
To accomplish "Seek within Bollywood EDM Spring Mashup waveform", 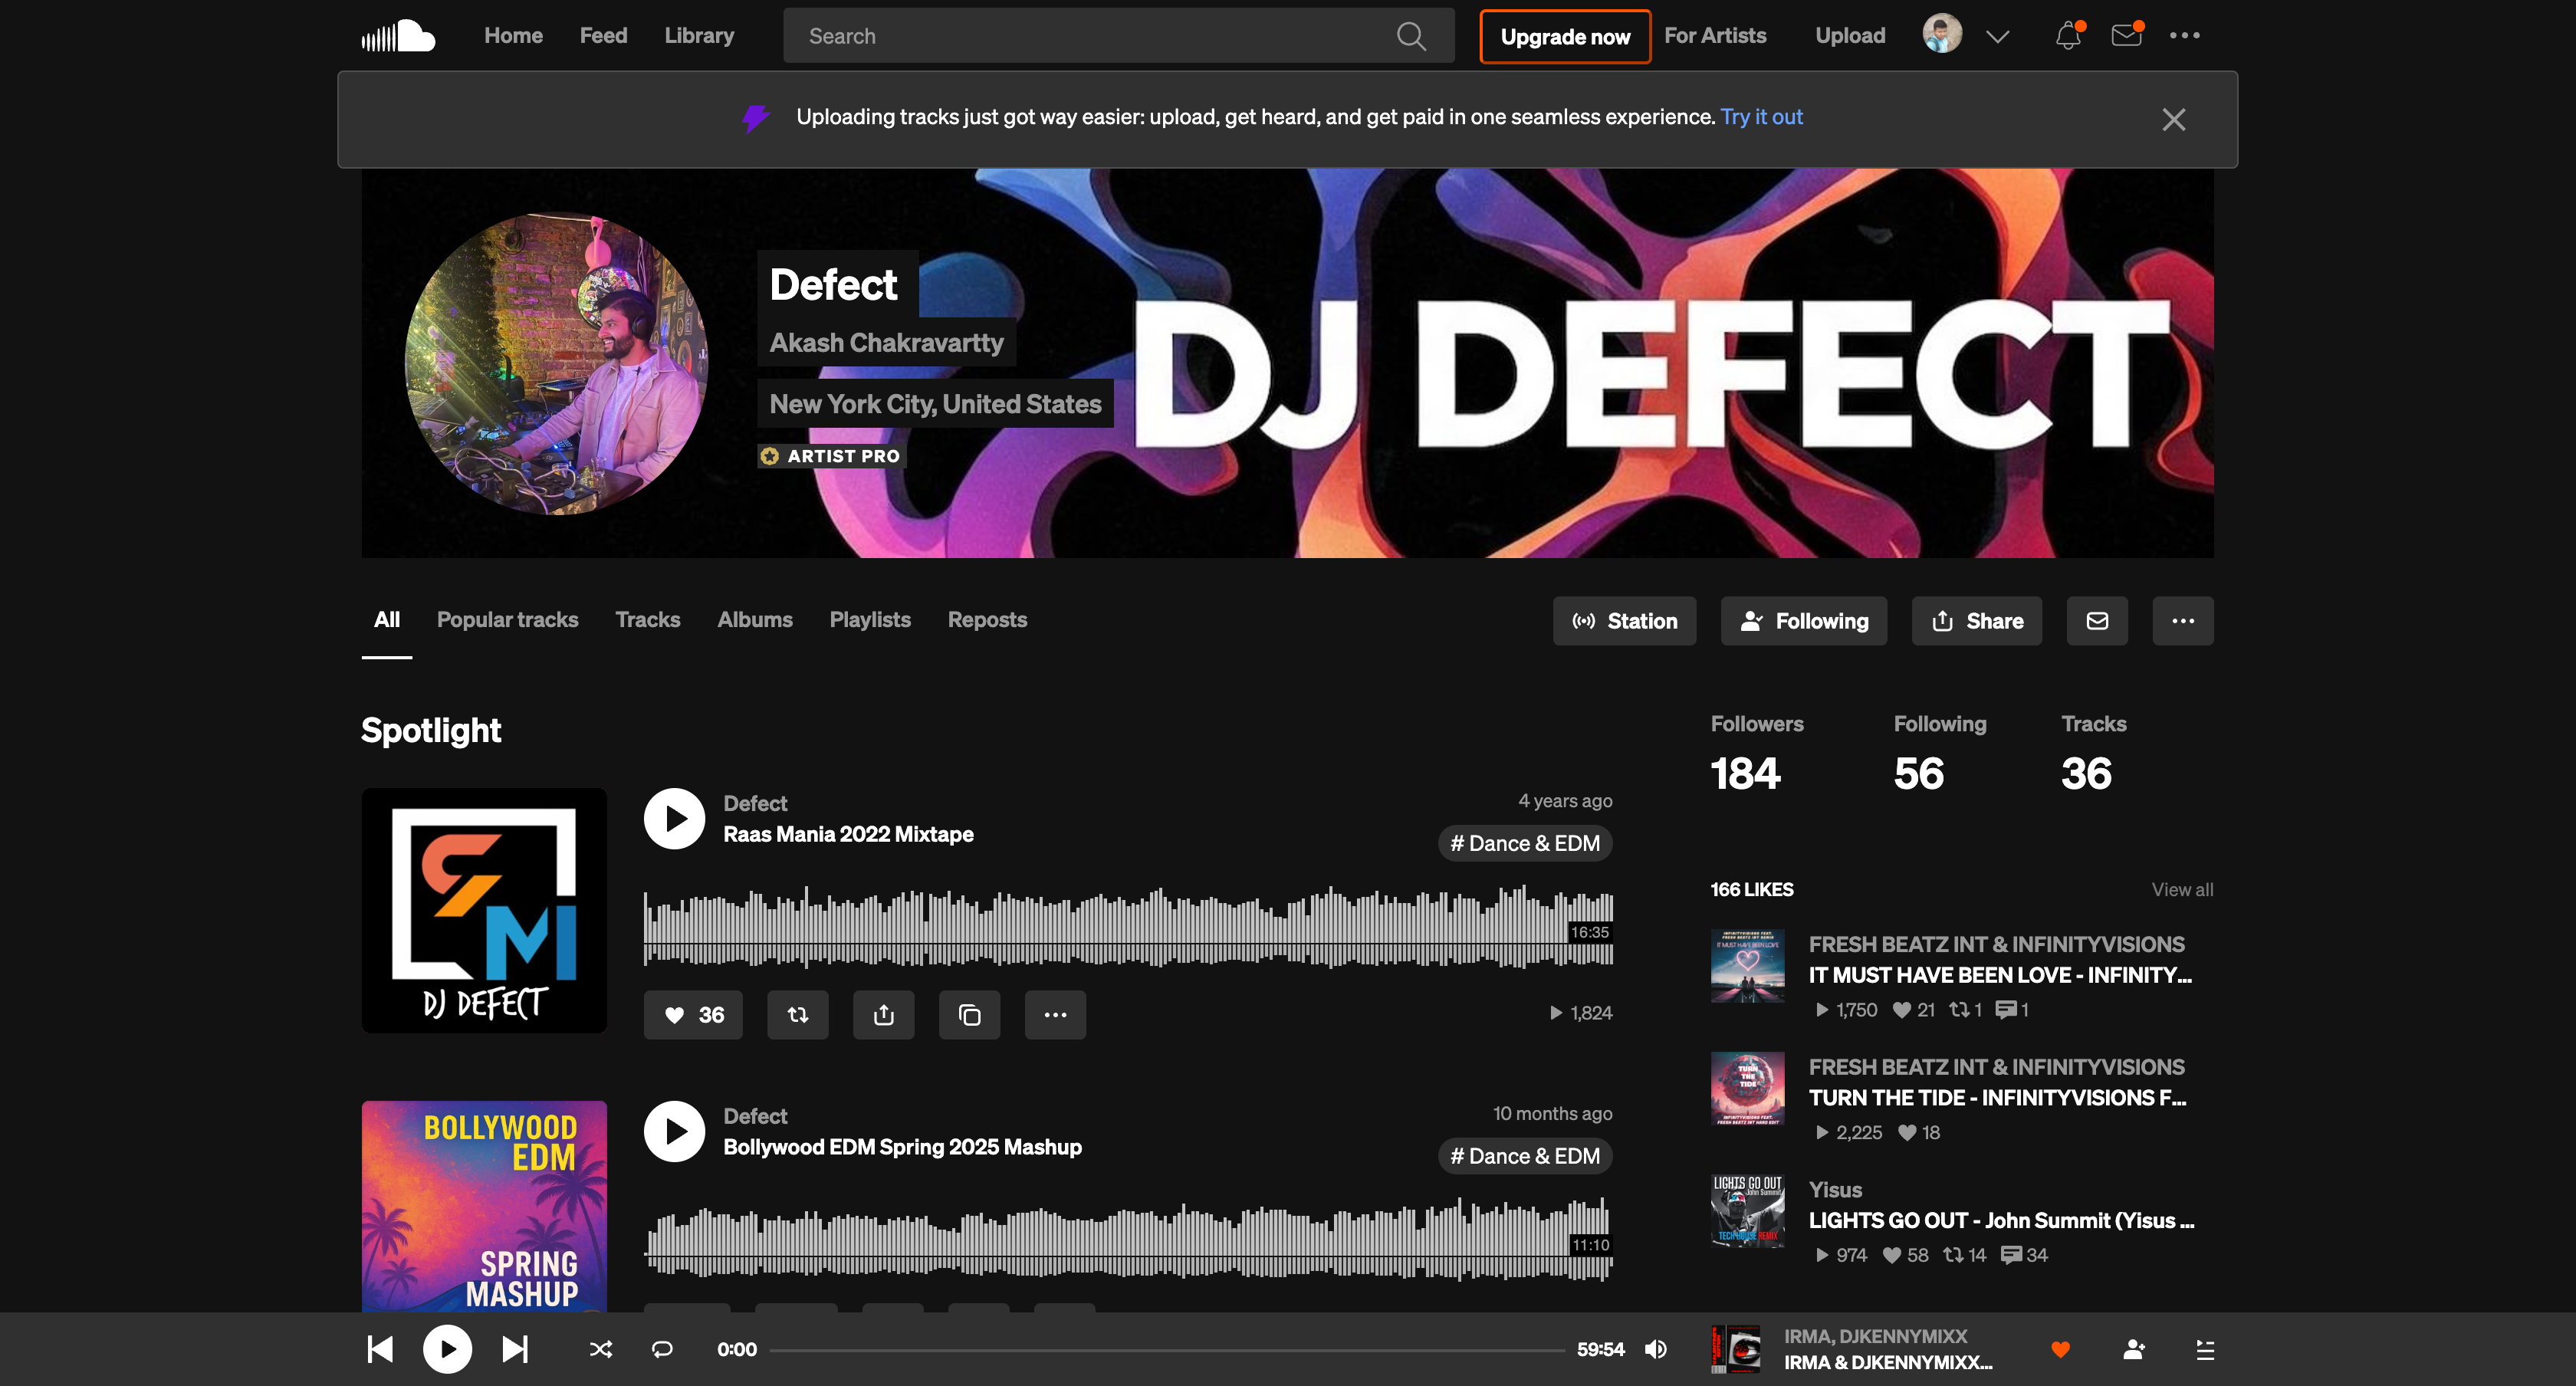I will (1128, 1239).
